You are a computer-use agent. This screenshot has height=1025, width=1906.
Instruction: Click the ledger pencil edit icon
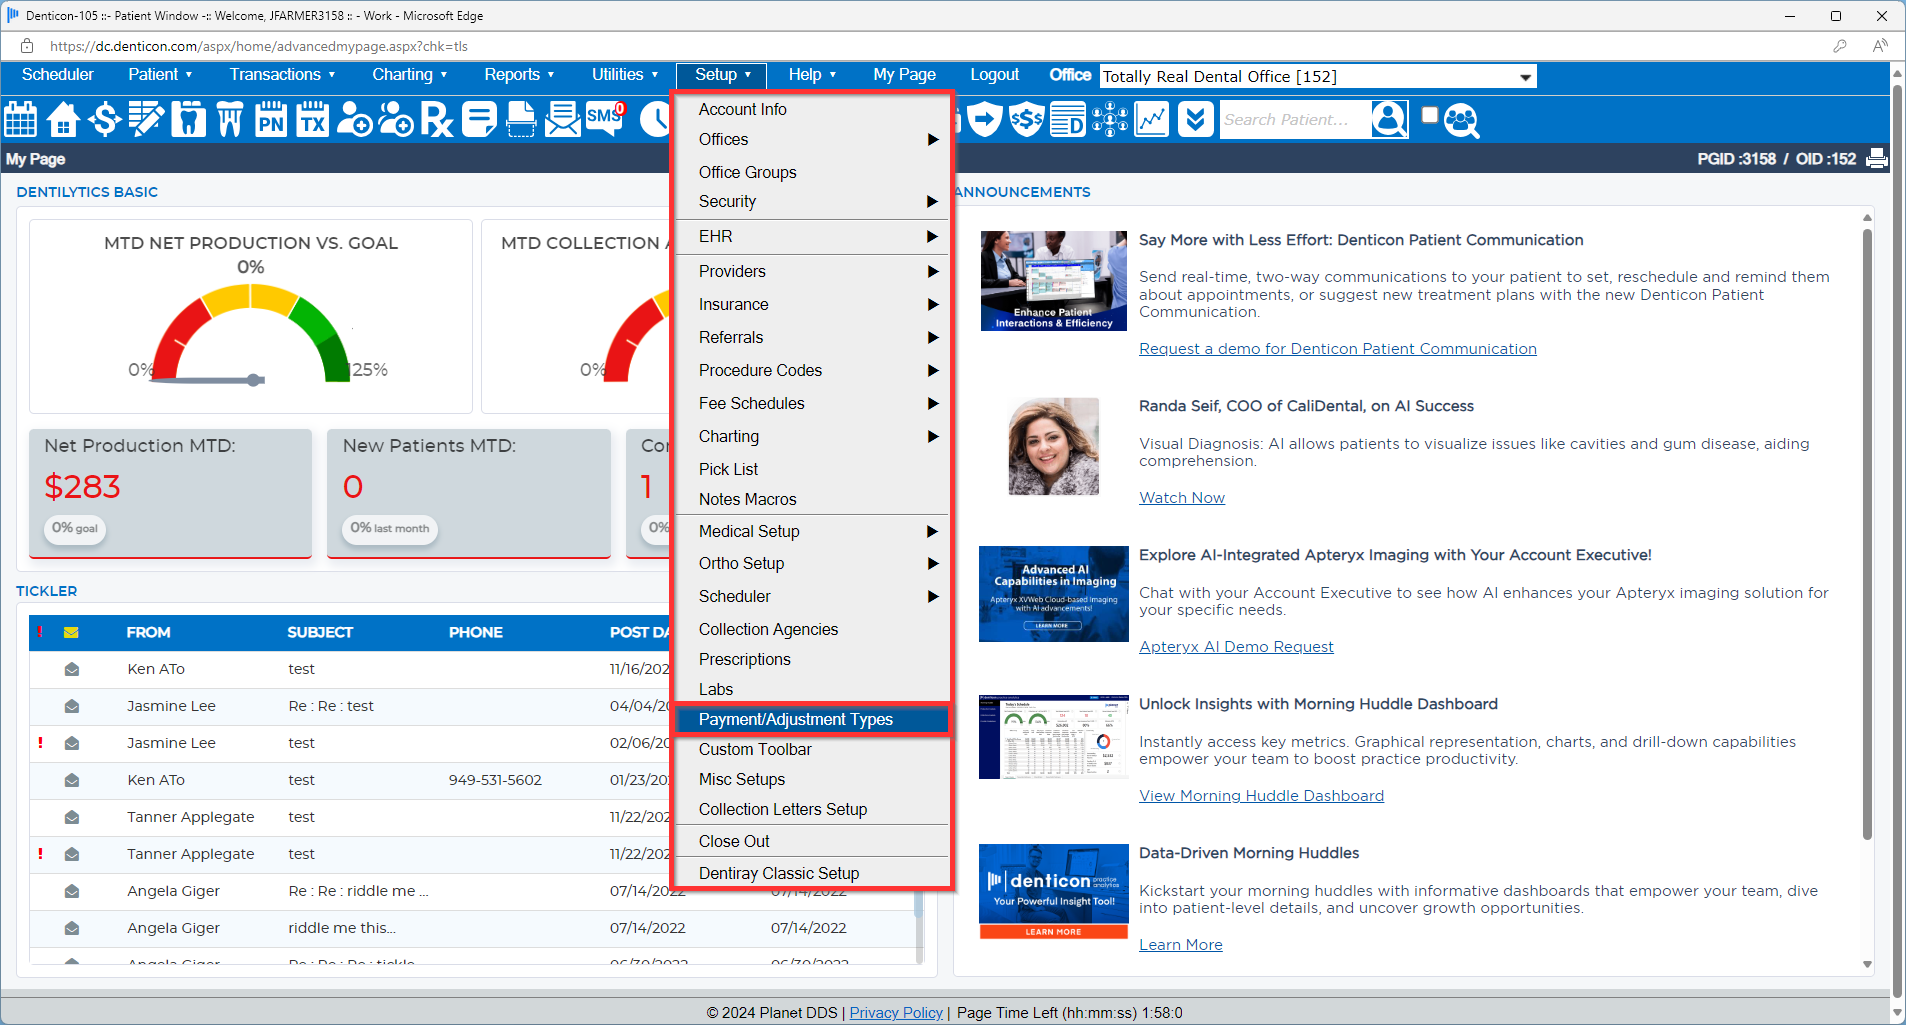click(146, 120)
